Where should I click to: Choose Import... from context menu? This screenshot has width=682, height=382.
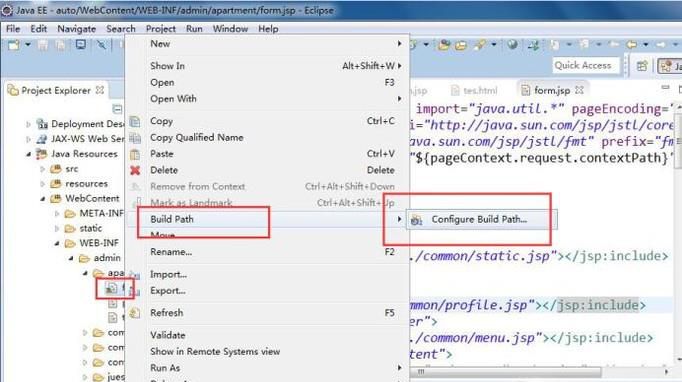267,275
